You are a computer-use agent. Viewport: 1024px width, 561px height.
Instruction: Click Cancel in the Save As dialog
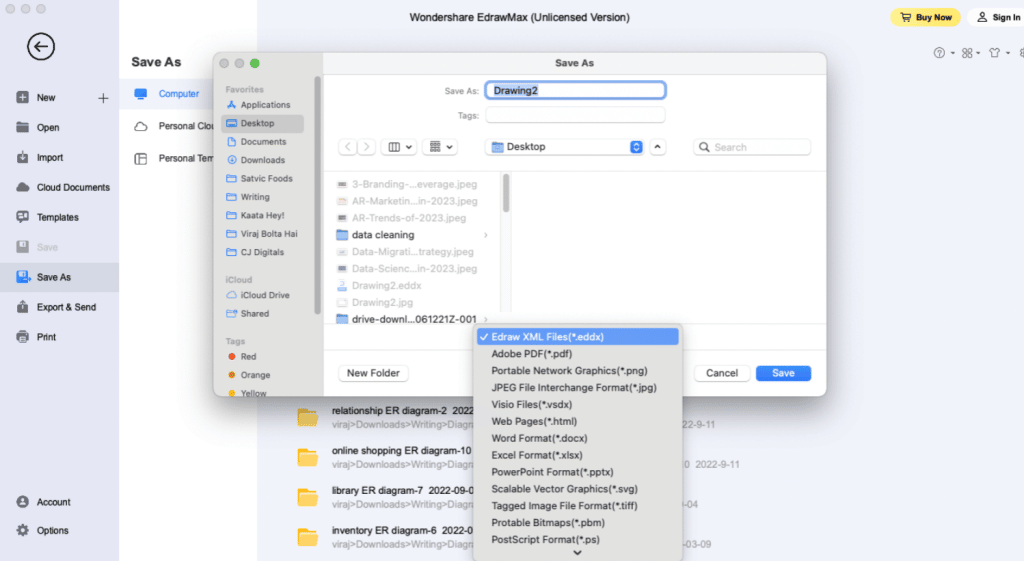point(722,373)
